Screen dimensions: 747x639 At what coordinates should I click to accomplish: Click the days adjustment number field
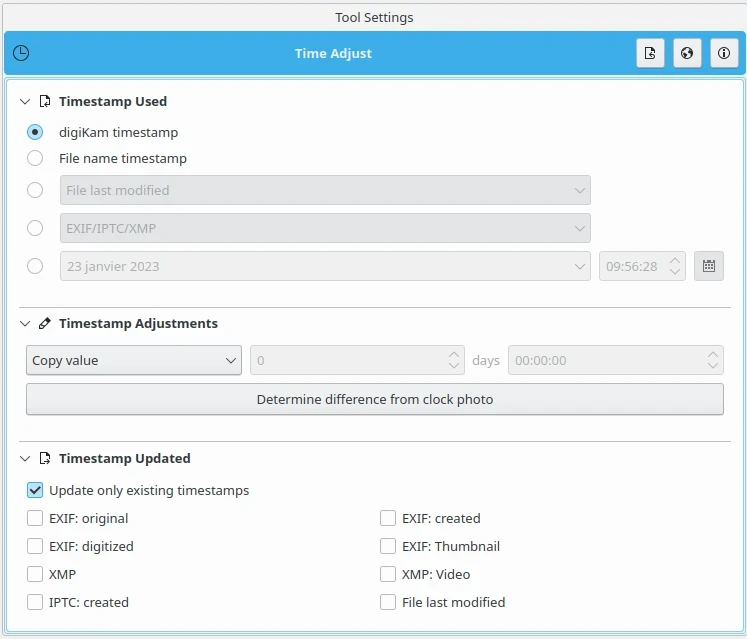click(348, 361)
